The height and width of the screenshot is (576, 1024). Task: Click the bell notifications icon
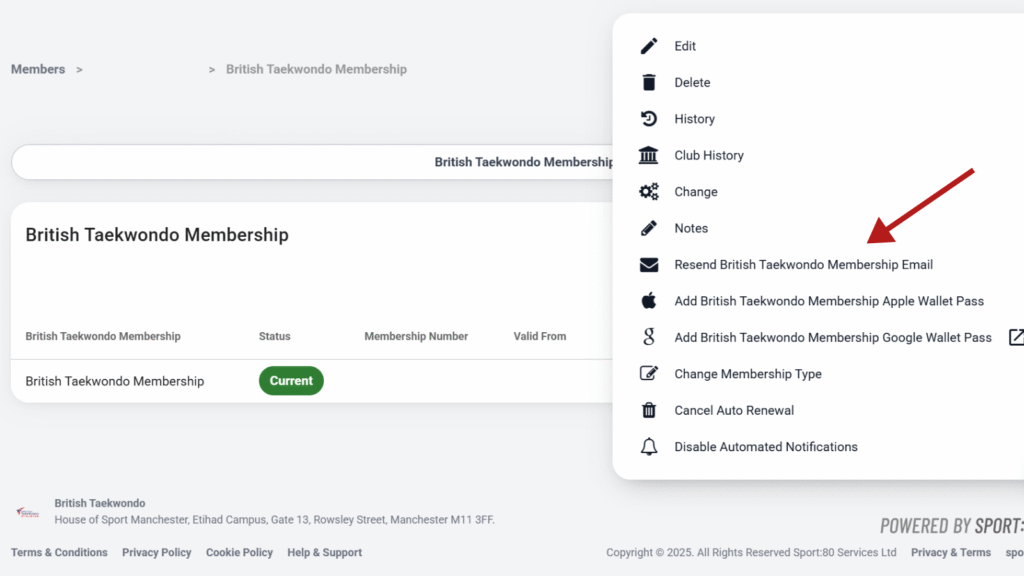[649, 447]
